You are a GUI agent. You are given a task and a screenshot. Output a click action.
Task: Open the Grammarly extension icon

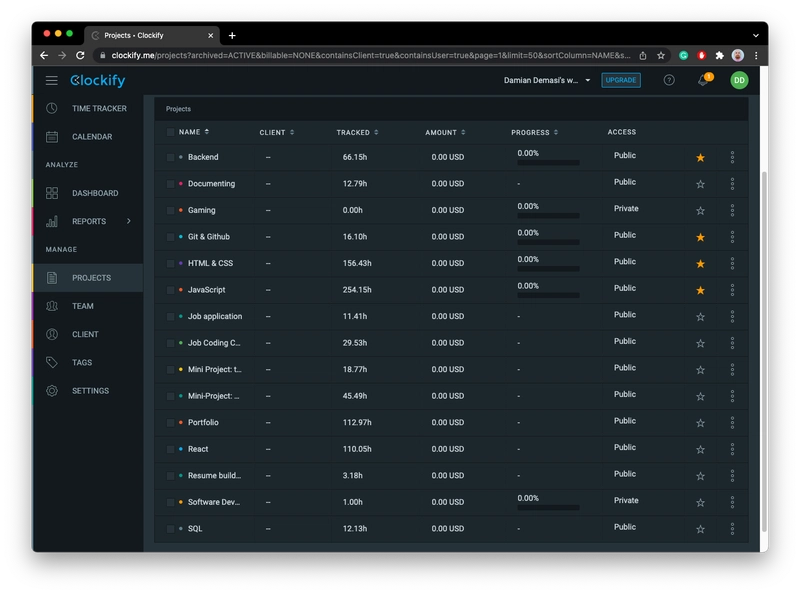coord(683,55)
